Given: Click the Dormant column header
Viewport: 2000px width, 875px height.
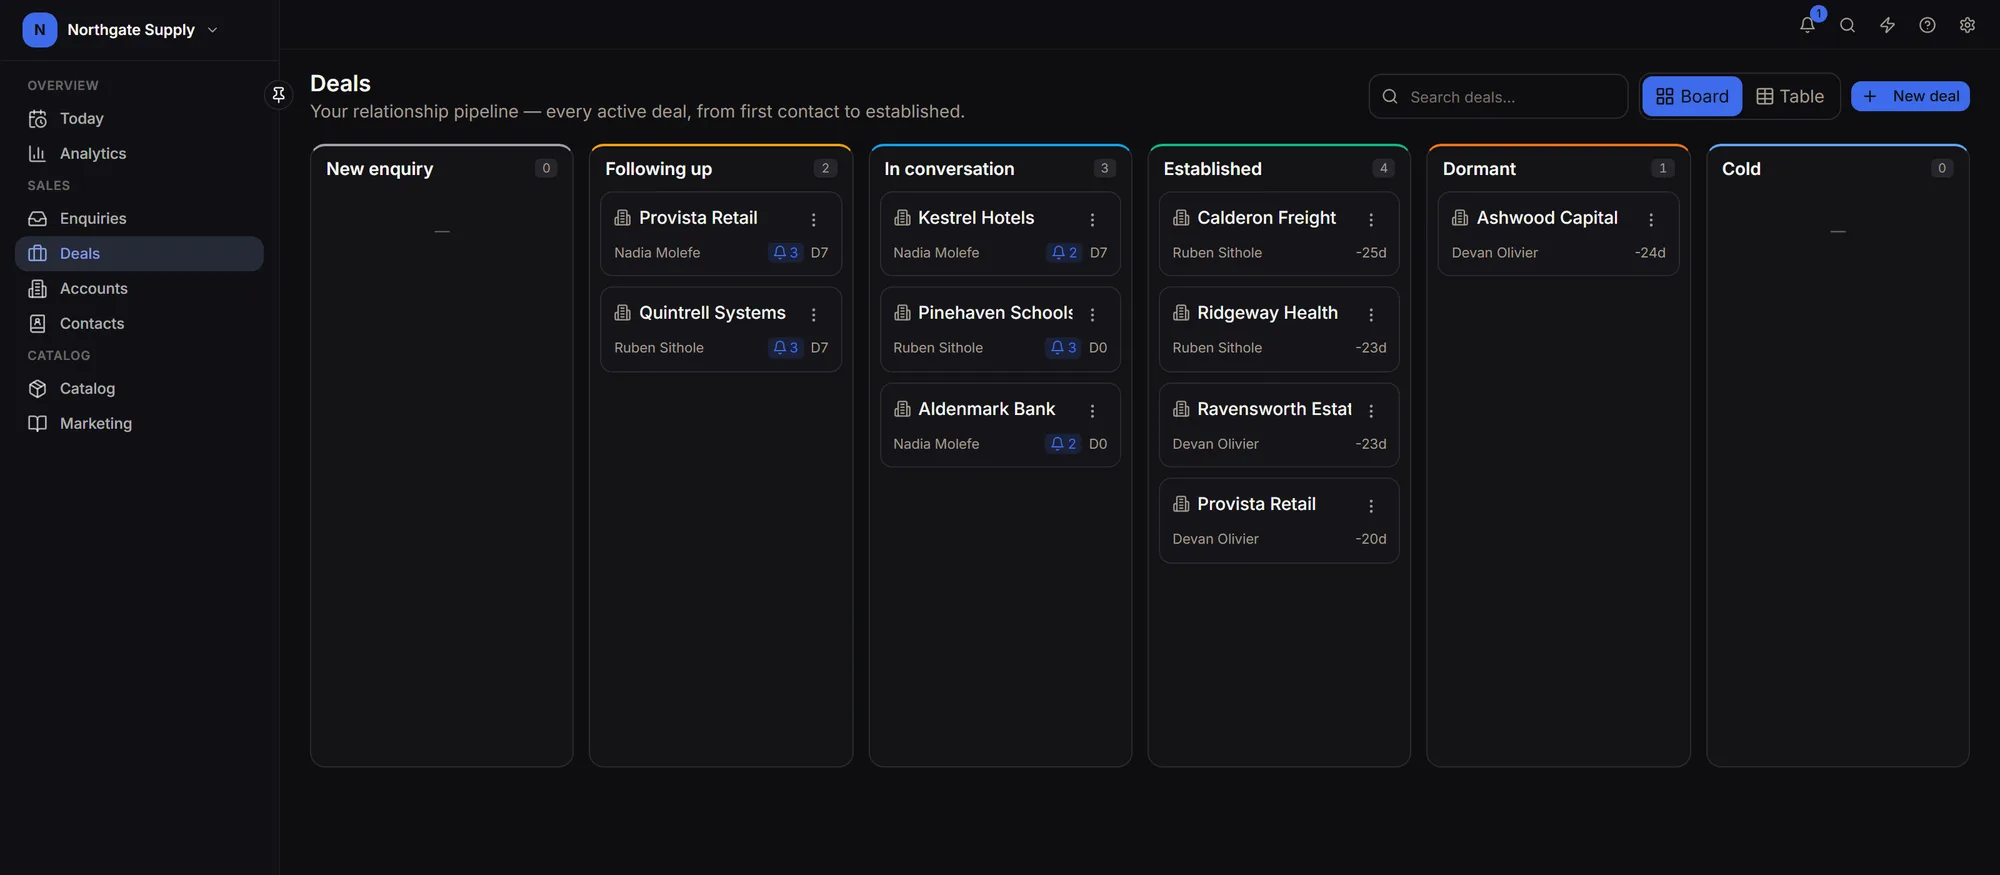Looking at the screenshot, I should pyautogui.click(x=1479, y=169).
